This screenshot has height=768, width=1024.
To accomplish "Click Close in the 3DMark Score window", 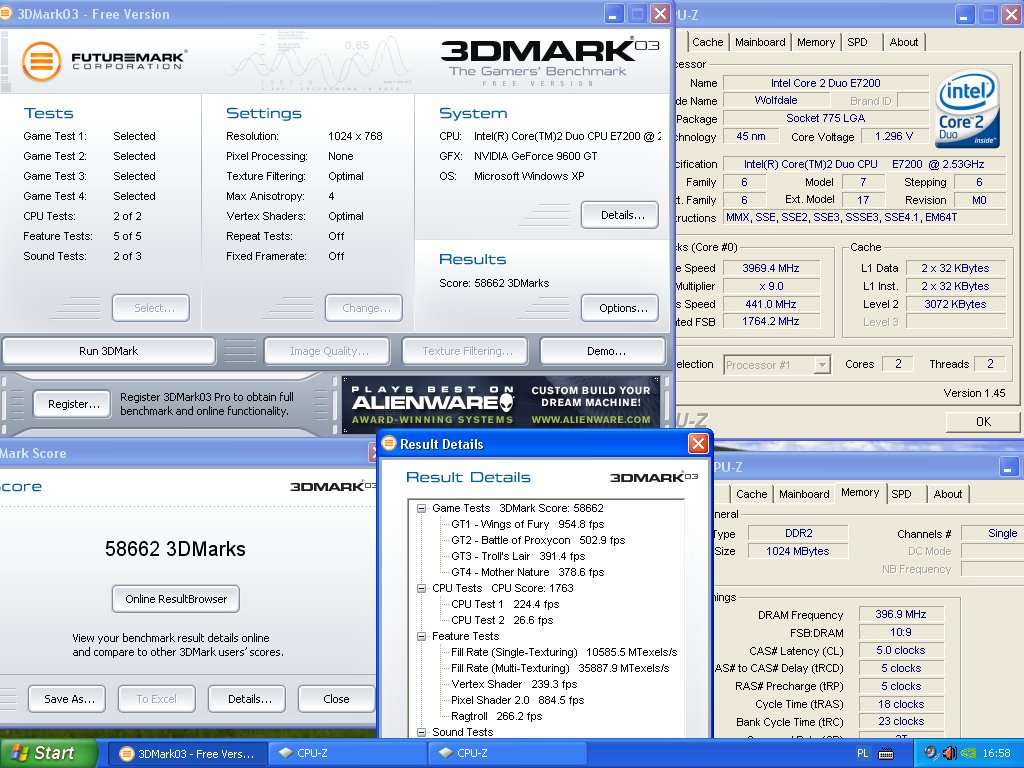I will coord(336,699).
